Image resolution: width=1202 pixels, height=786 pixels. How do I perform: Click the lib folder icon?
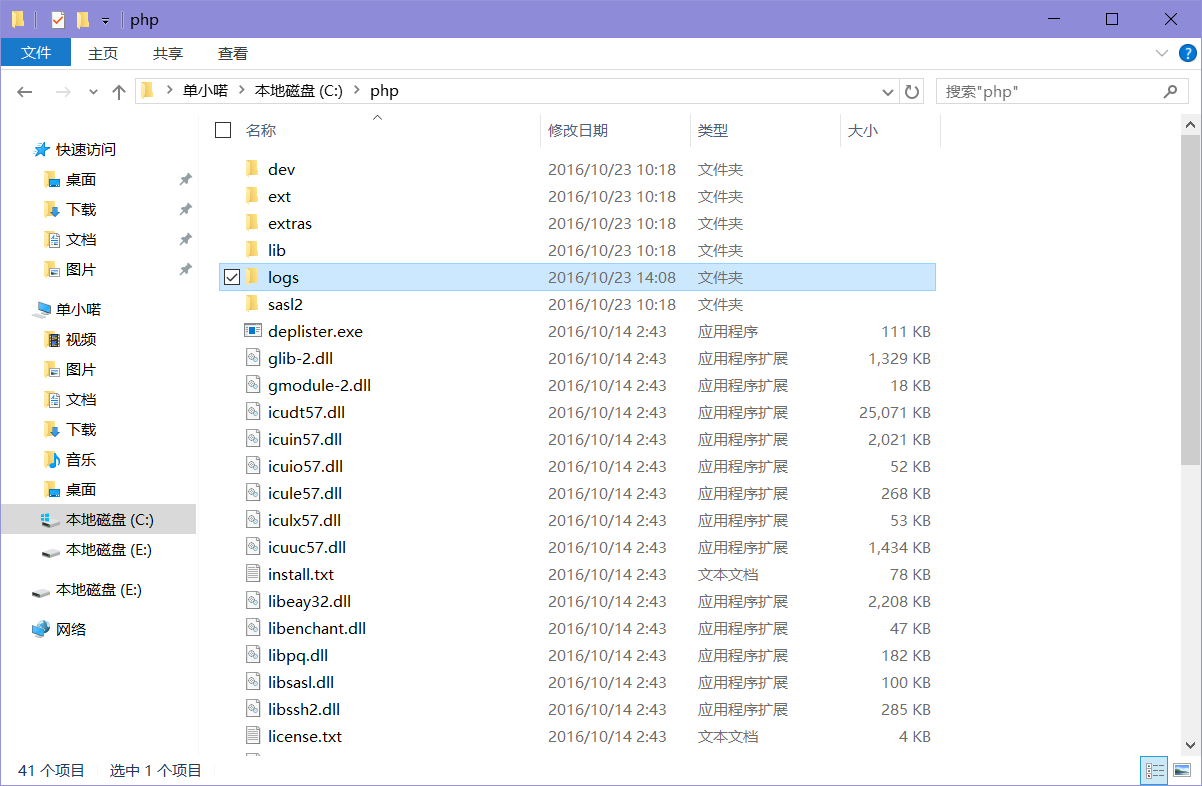pos(252,250)
